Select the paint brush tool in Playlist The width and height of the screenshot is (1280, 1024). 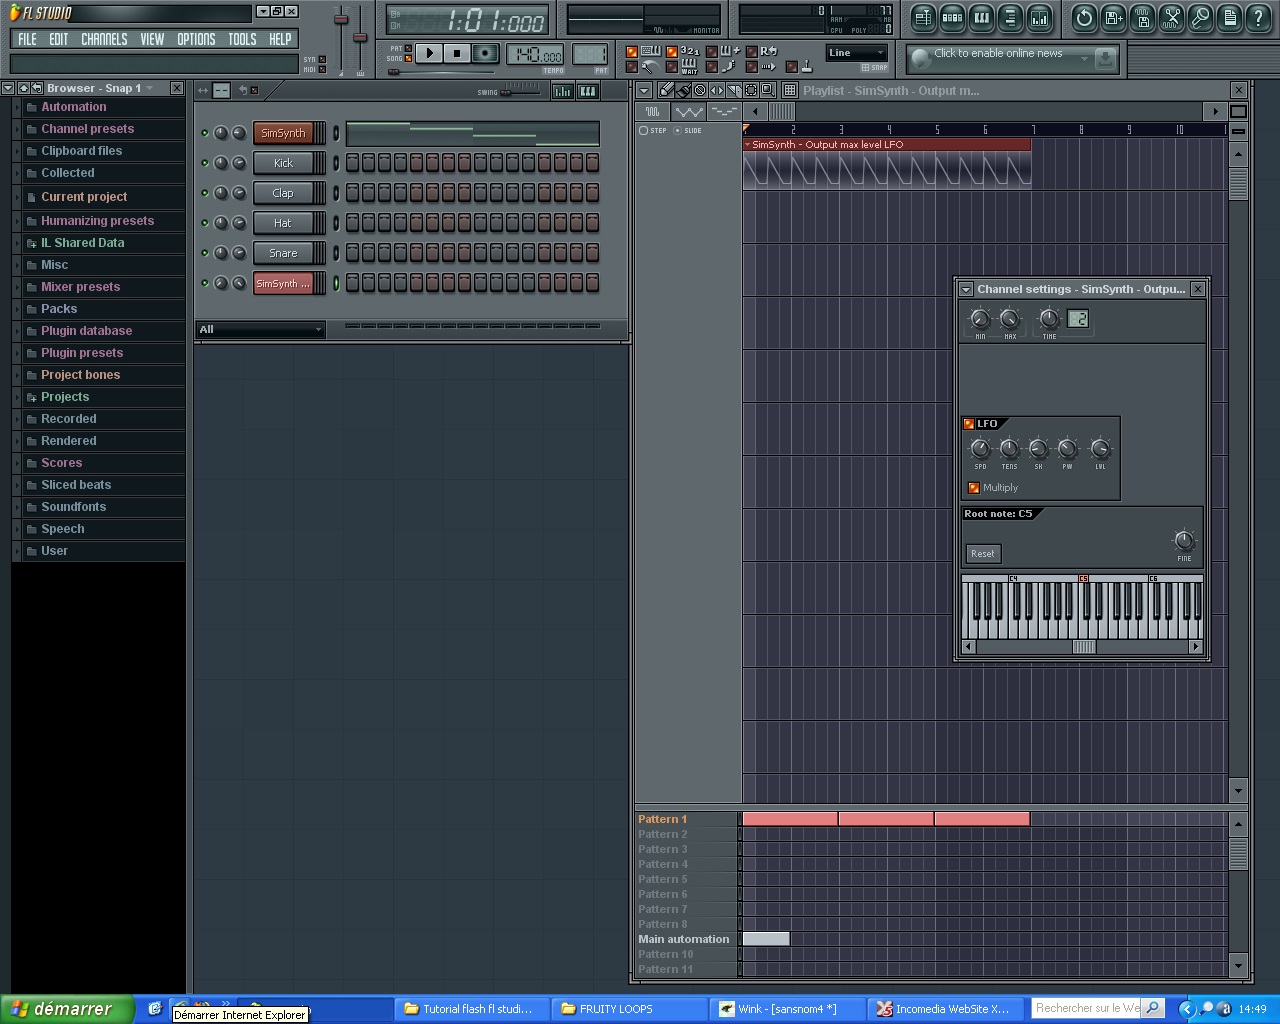683,90
